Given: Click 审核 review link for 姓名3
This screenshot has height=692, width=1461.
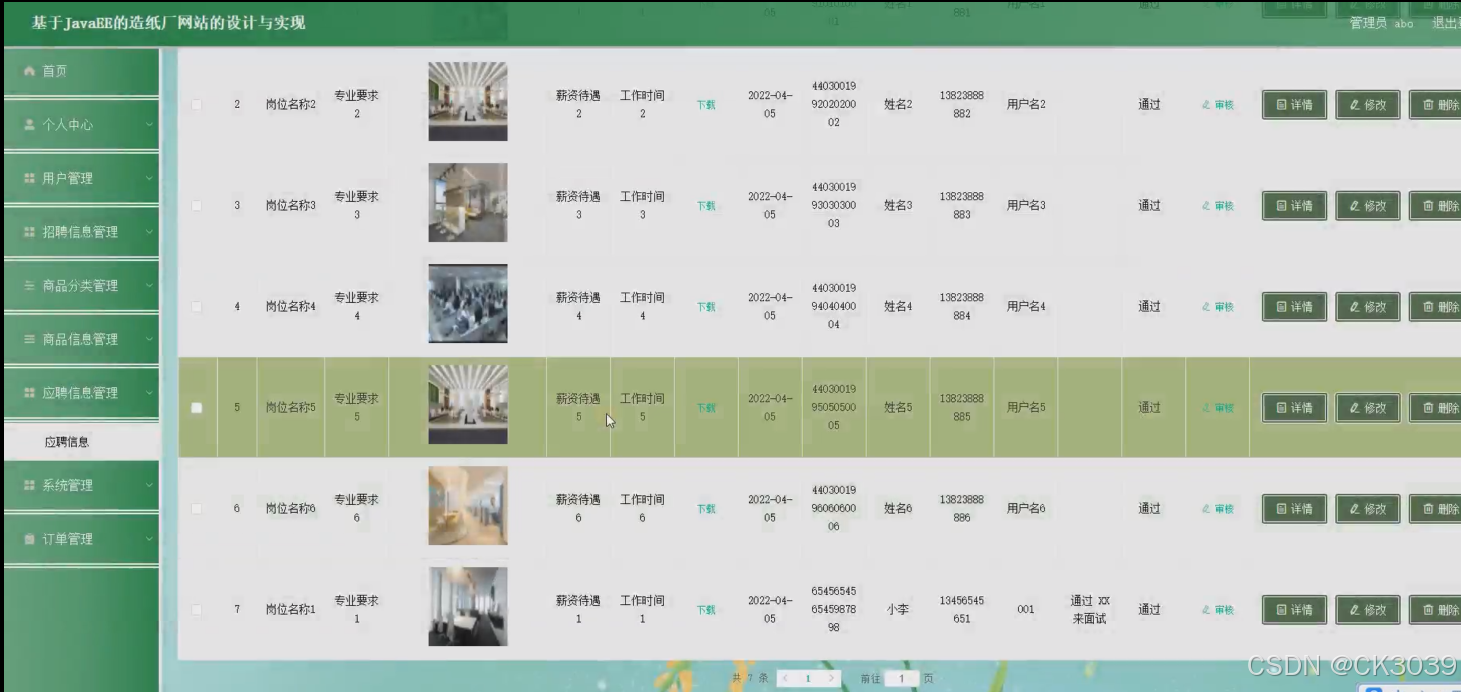Looking at the screenshot, I should coord(1218,206).
